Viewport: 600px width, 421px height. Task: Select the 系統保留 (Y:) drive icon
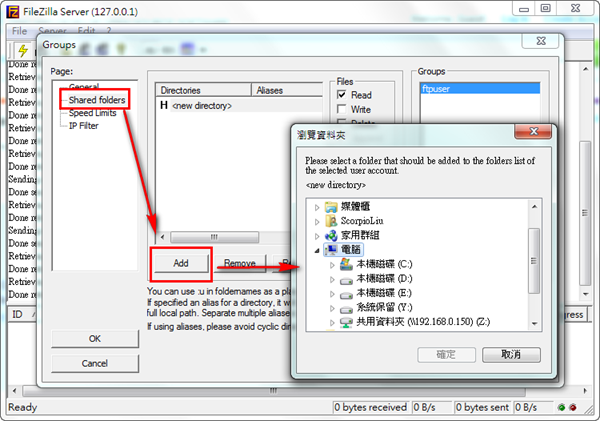pyautogui.click(x=346, y=309)
